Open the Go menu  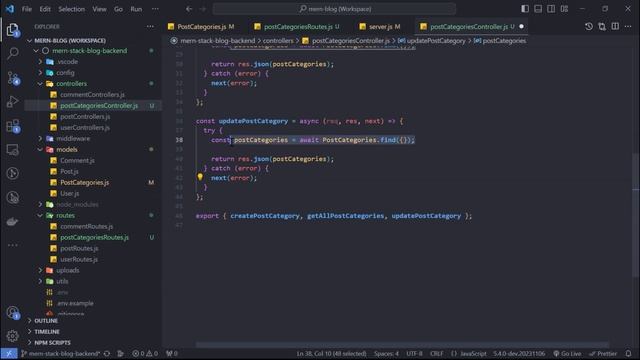tap(118, 9)
